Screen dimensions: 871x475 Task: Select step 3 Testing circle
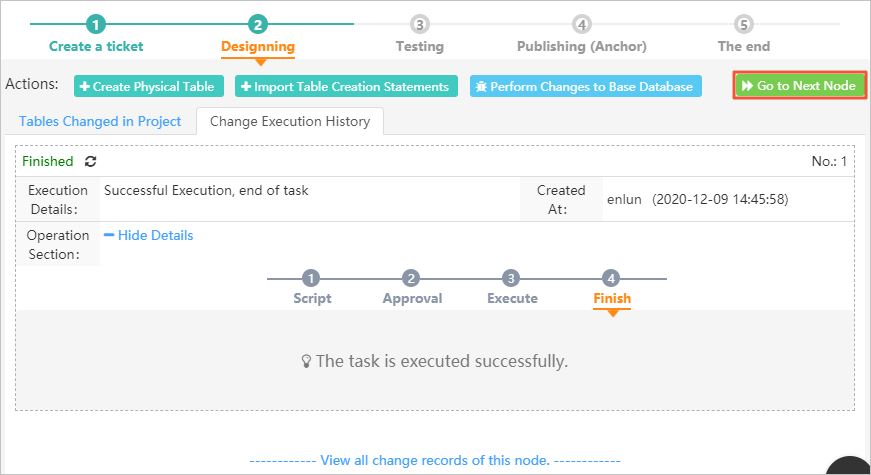pyautogui.click(x=419, y=24)
